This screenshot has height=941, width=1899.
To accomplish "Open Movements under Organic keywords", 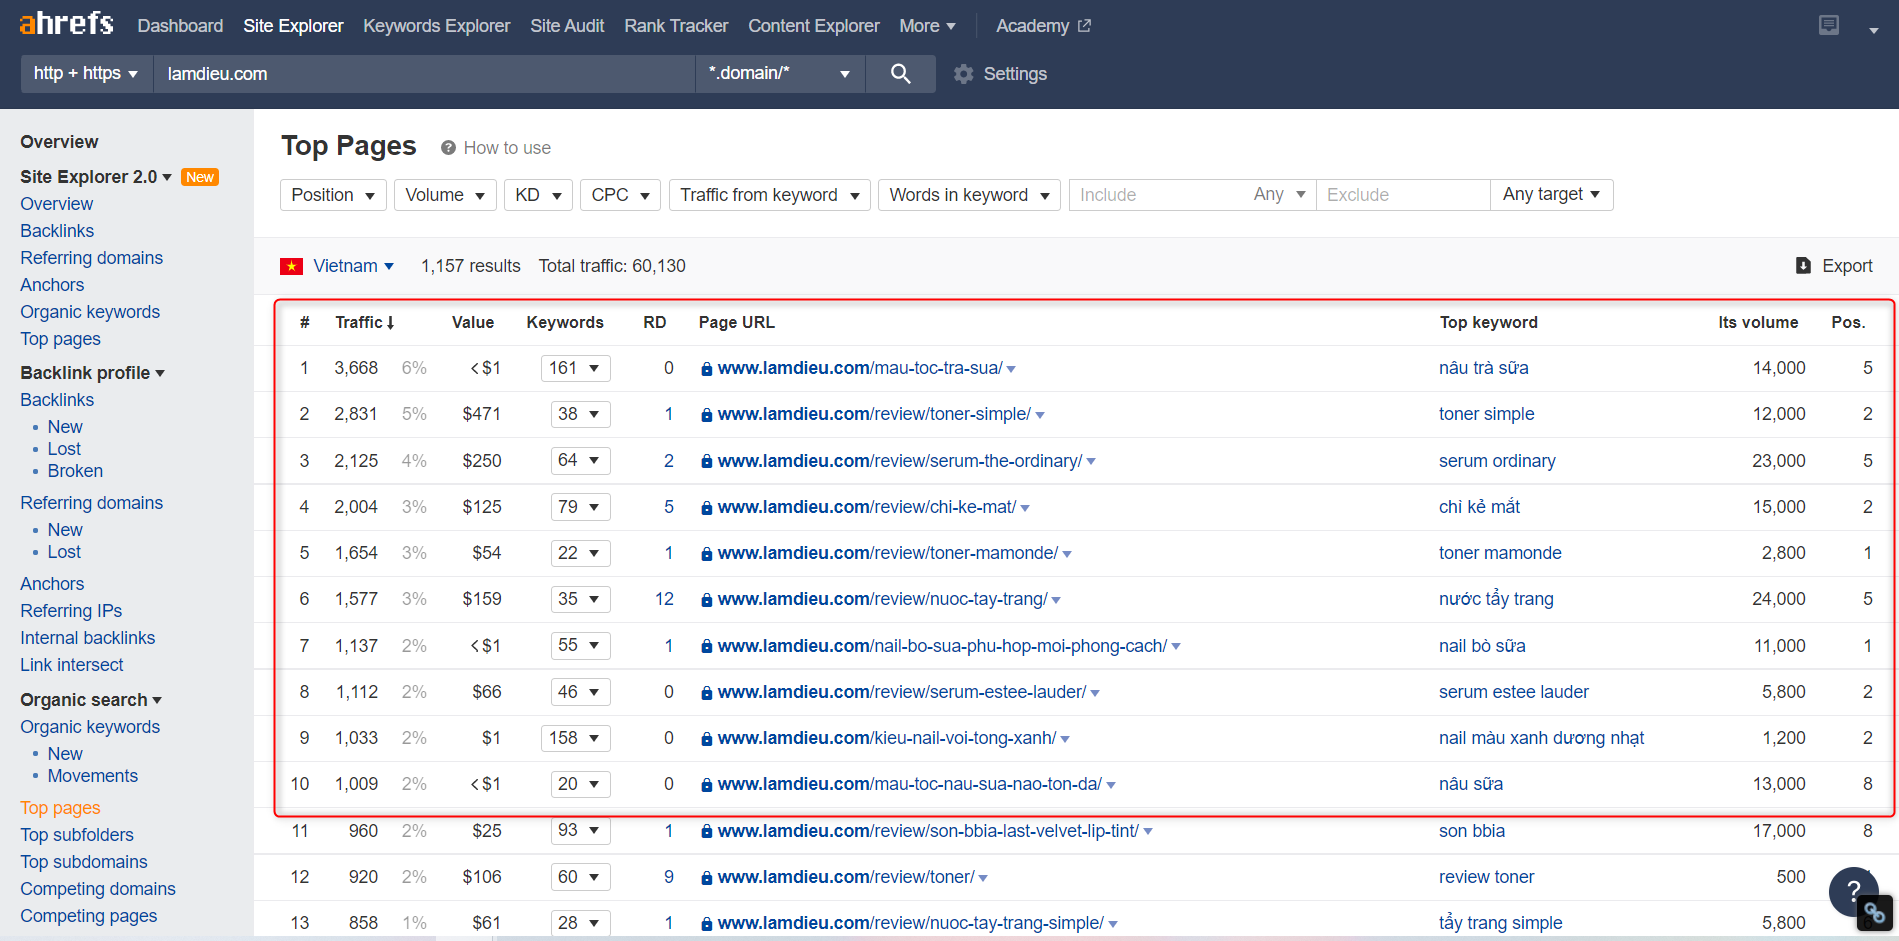I will click(x=93, y=776).
